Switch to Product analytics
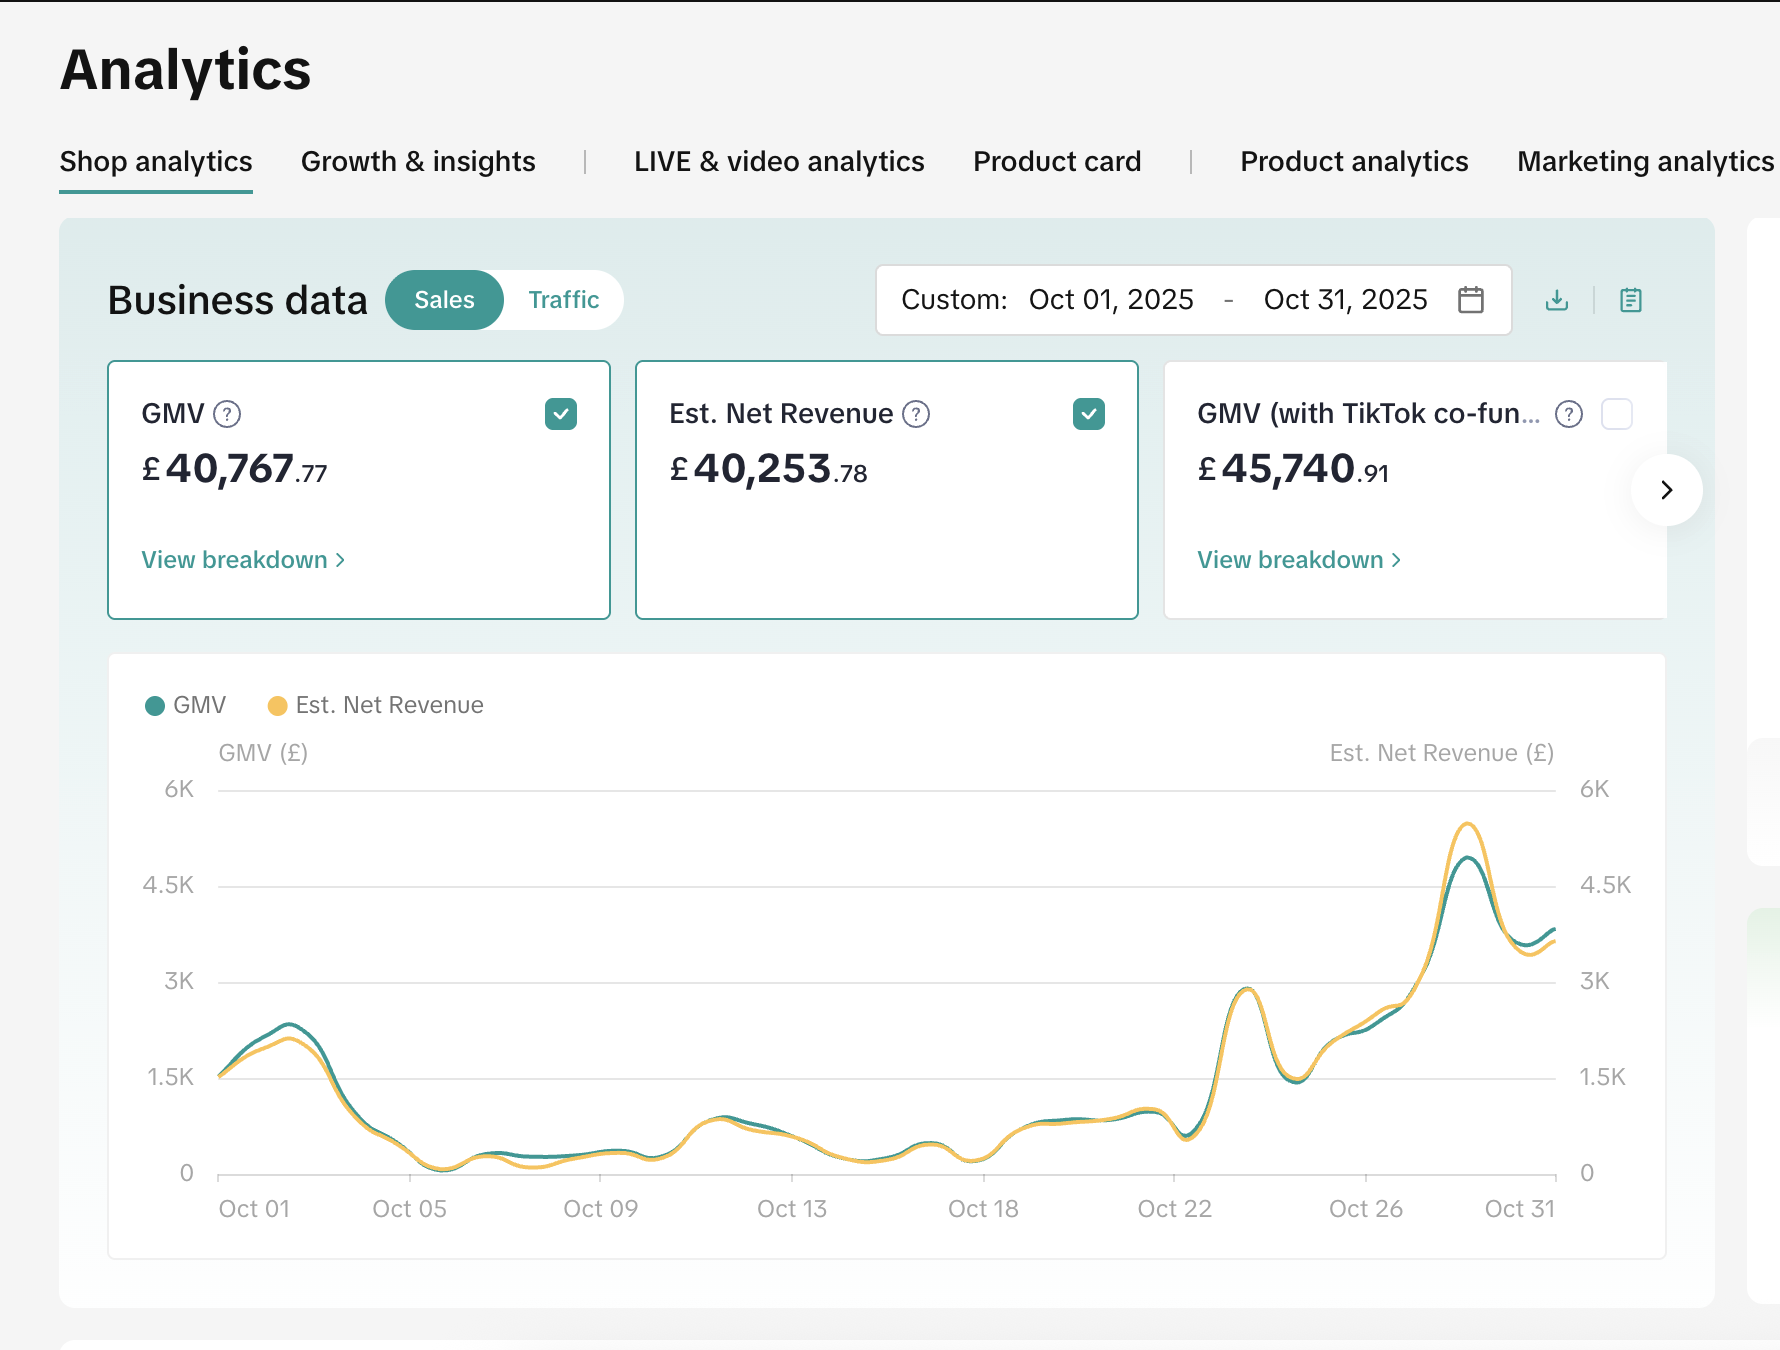1780x1350 pixels. point(1354,161)
